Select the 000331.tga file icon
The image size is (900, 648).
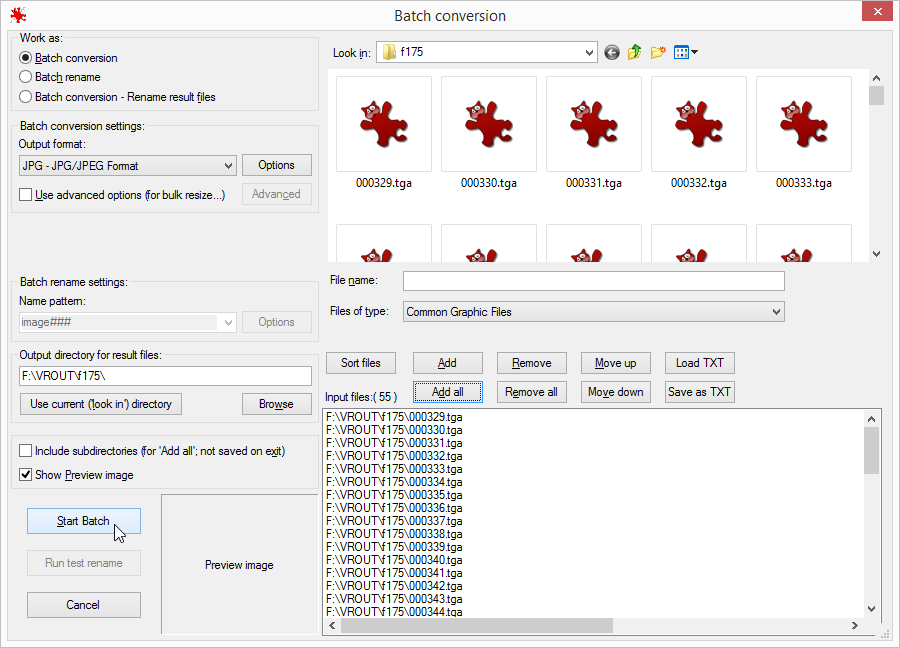pyautogui.click(x=594, y=125)
